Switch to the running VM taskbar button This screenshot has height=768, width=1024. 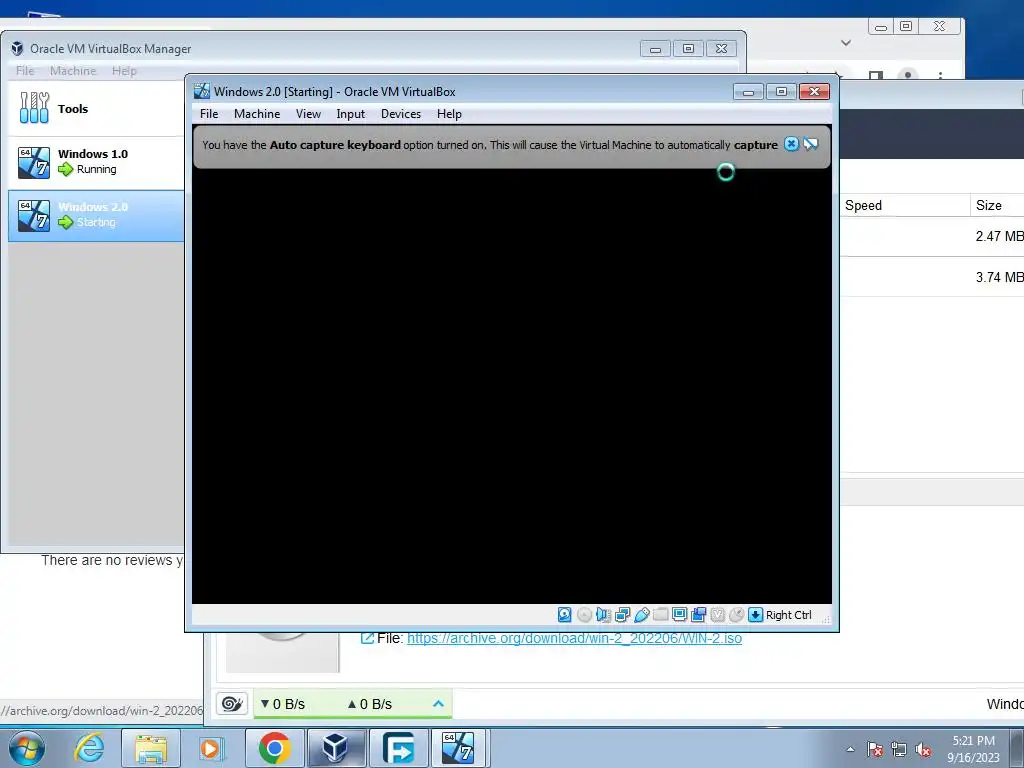click(459, 748)
